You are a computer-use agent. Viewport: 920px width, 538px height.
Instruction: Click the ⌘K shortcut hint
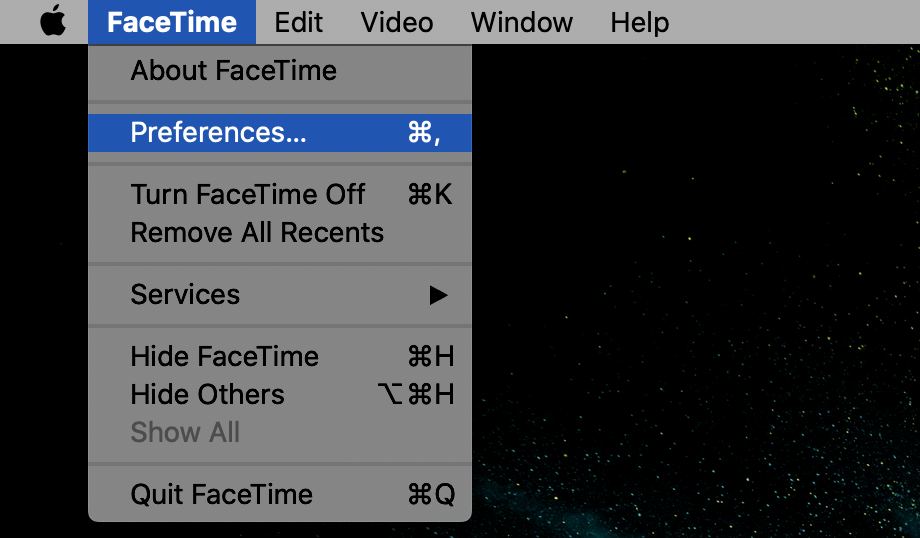(430, 195)
